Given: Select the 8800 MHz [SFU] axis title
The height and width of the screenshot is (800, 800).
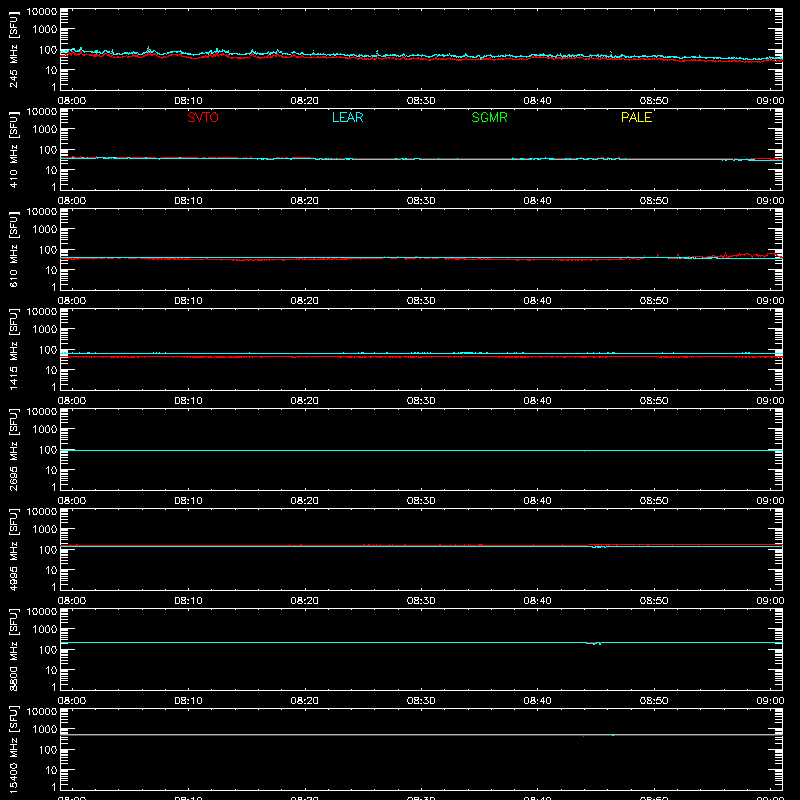Looking at the screenshot, I should click(13, 649).
